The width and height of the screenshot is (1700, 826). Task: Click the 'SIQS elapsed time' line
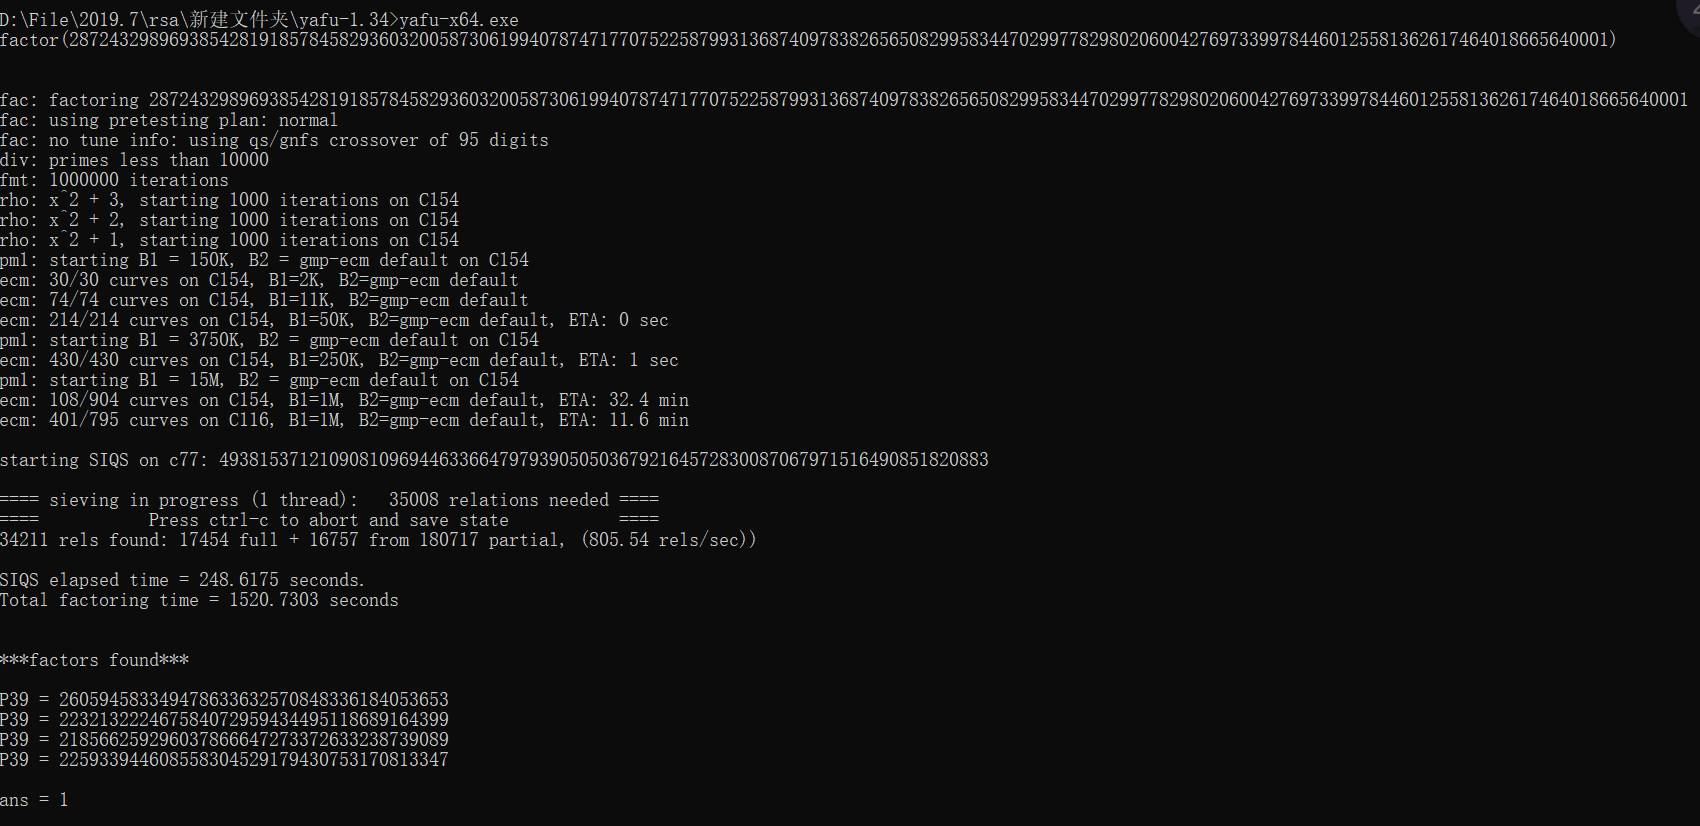[x=182, y=580]
